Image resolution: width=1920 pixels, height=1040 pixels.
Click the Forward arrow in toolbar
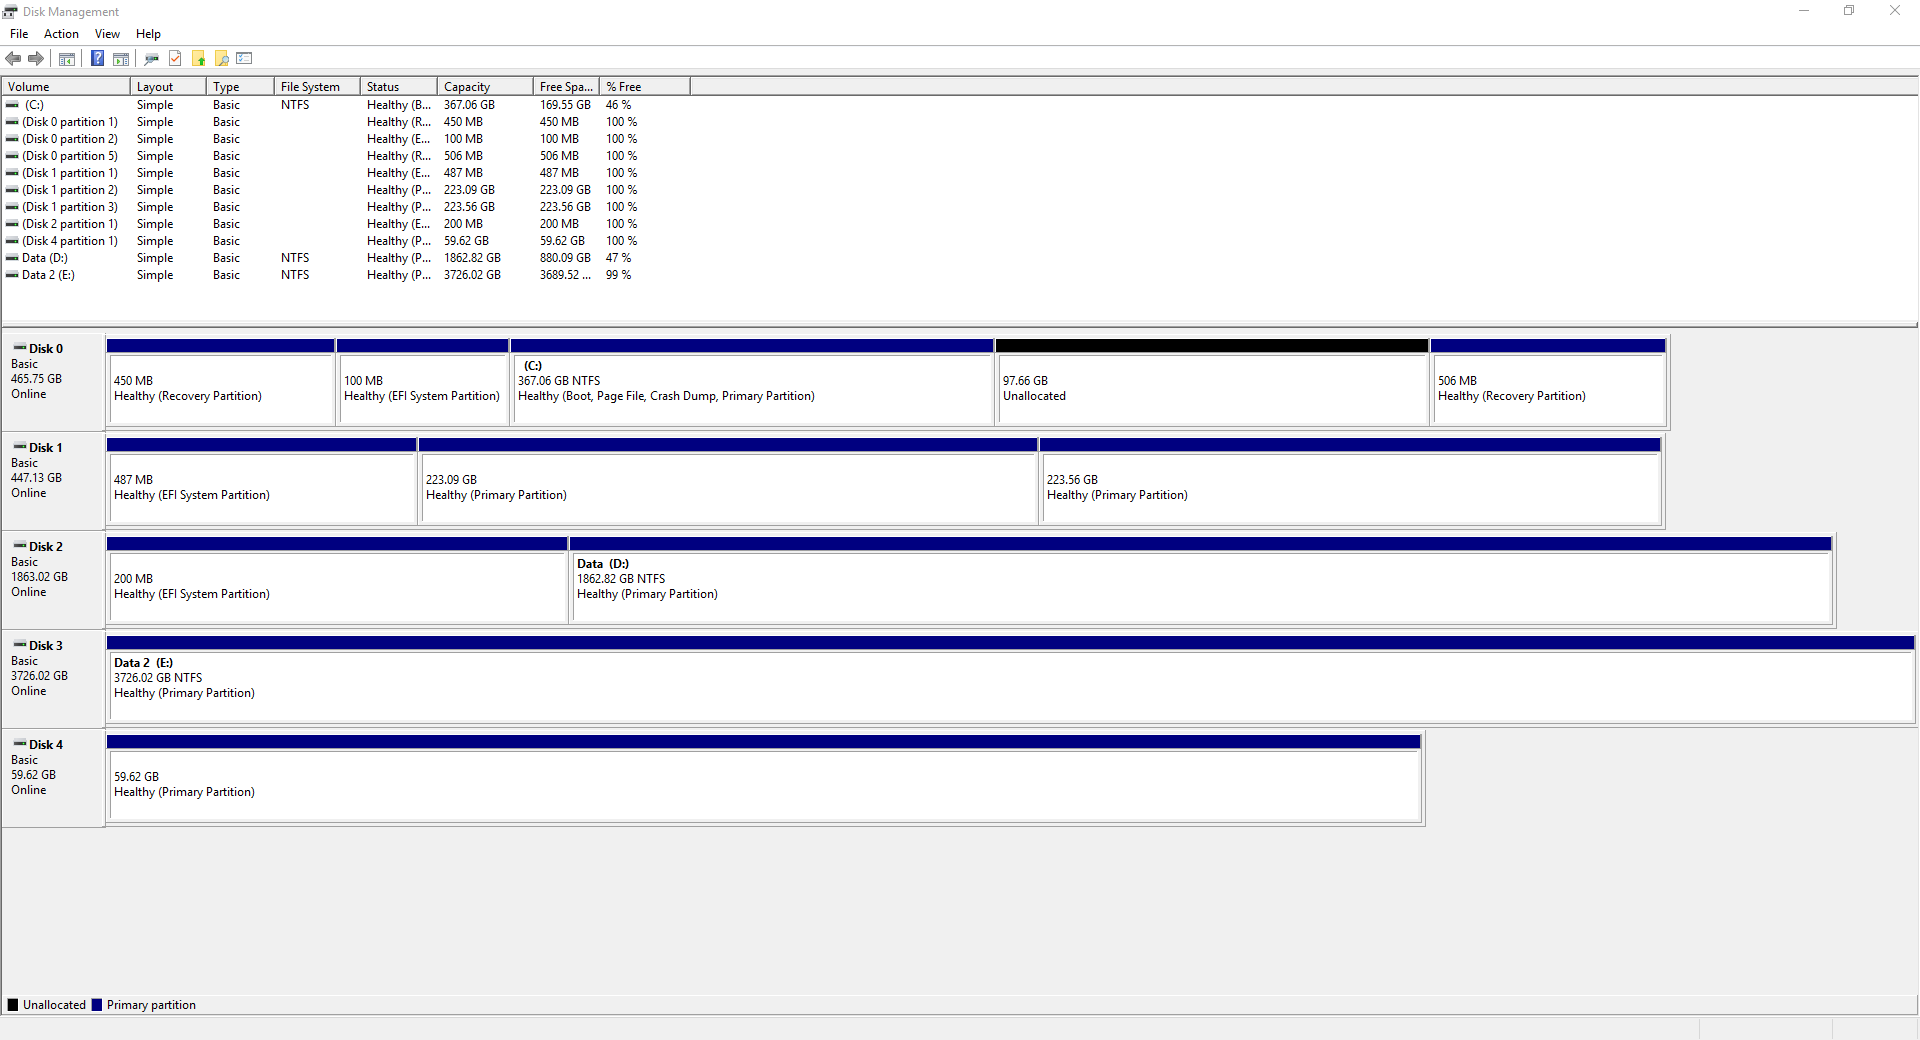coord(36,59)
